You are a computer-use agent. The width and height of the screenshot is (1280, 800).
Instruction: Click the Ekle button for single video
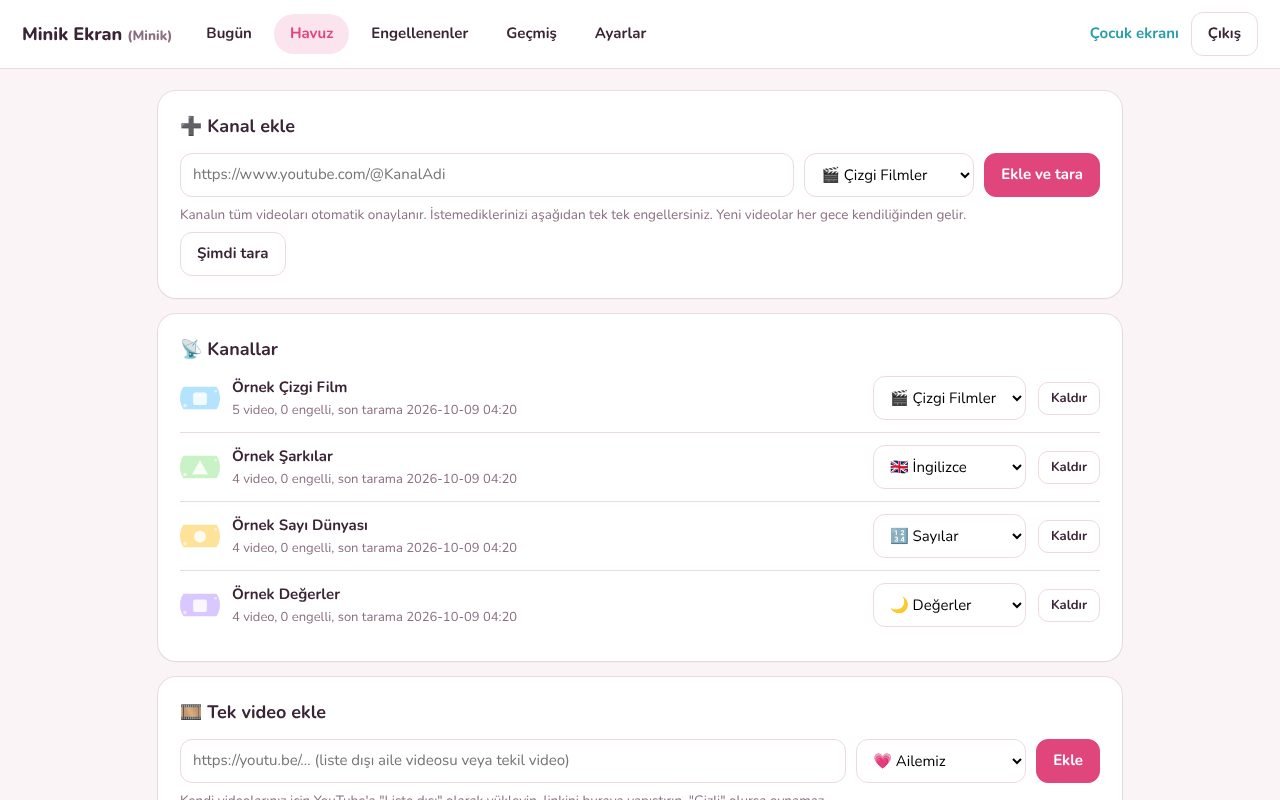click(1068, 761)
